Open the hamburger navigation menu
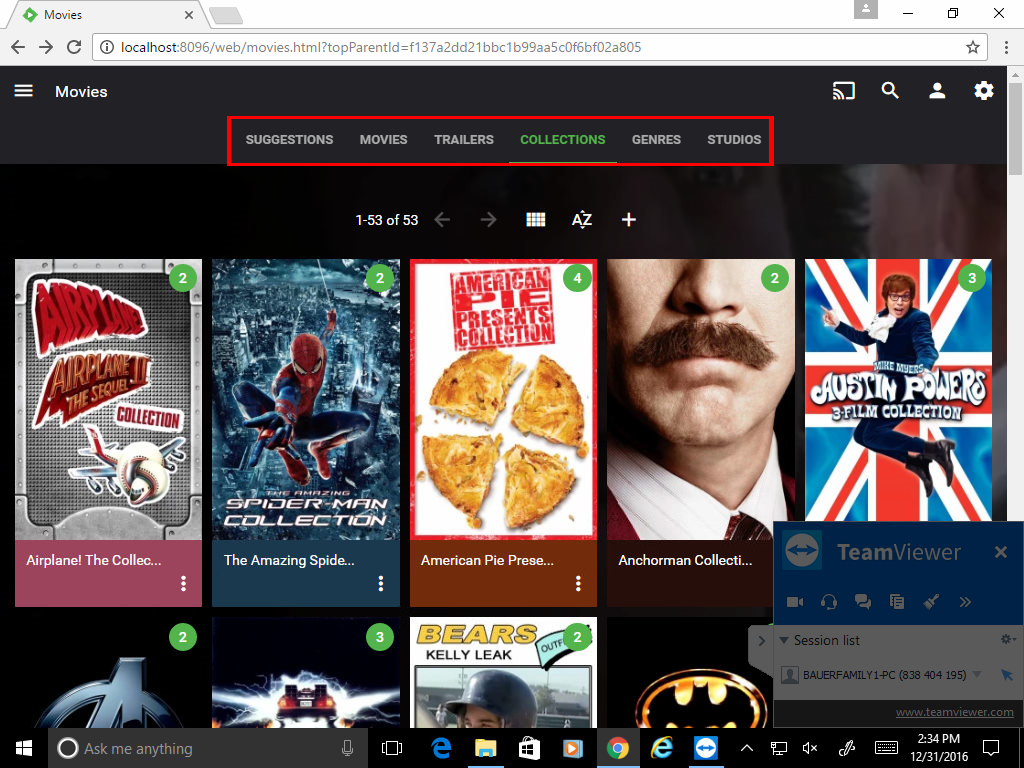The width and height of the screenshot is (1024, 768). (24, 91)
